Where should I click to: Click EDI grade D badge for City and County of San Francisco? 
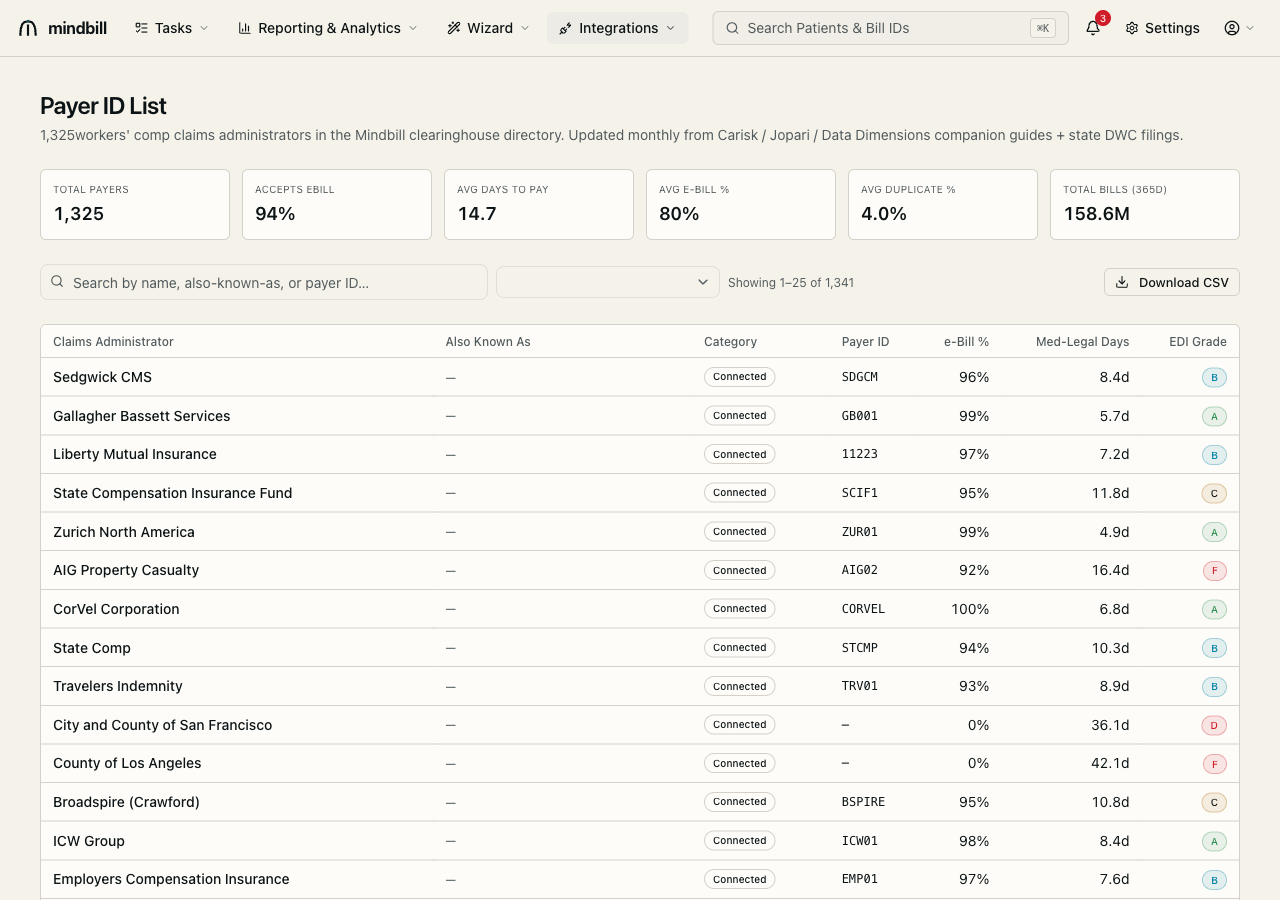[1214, 725]
